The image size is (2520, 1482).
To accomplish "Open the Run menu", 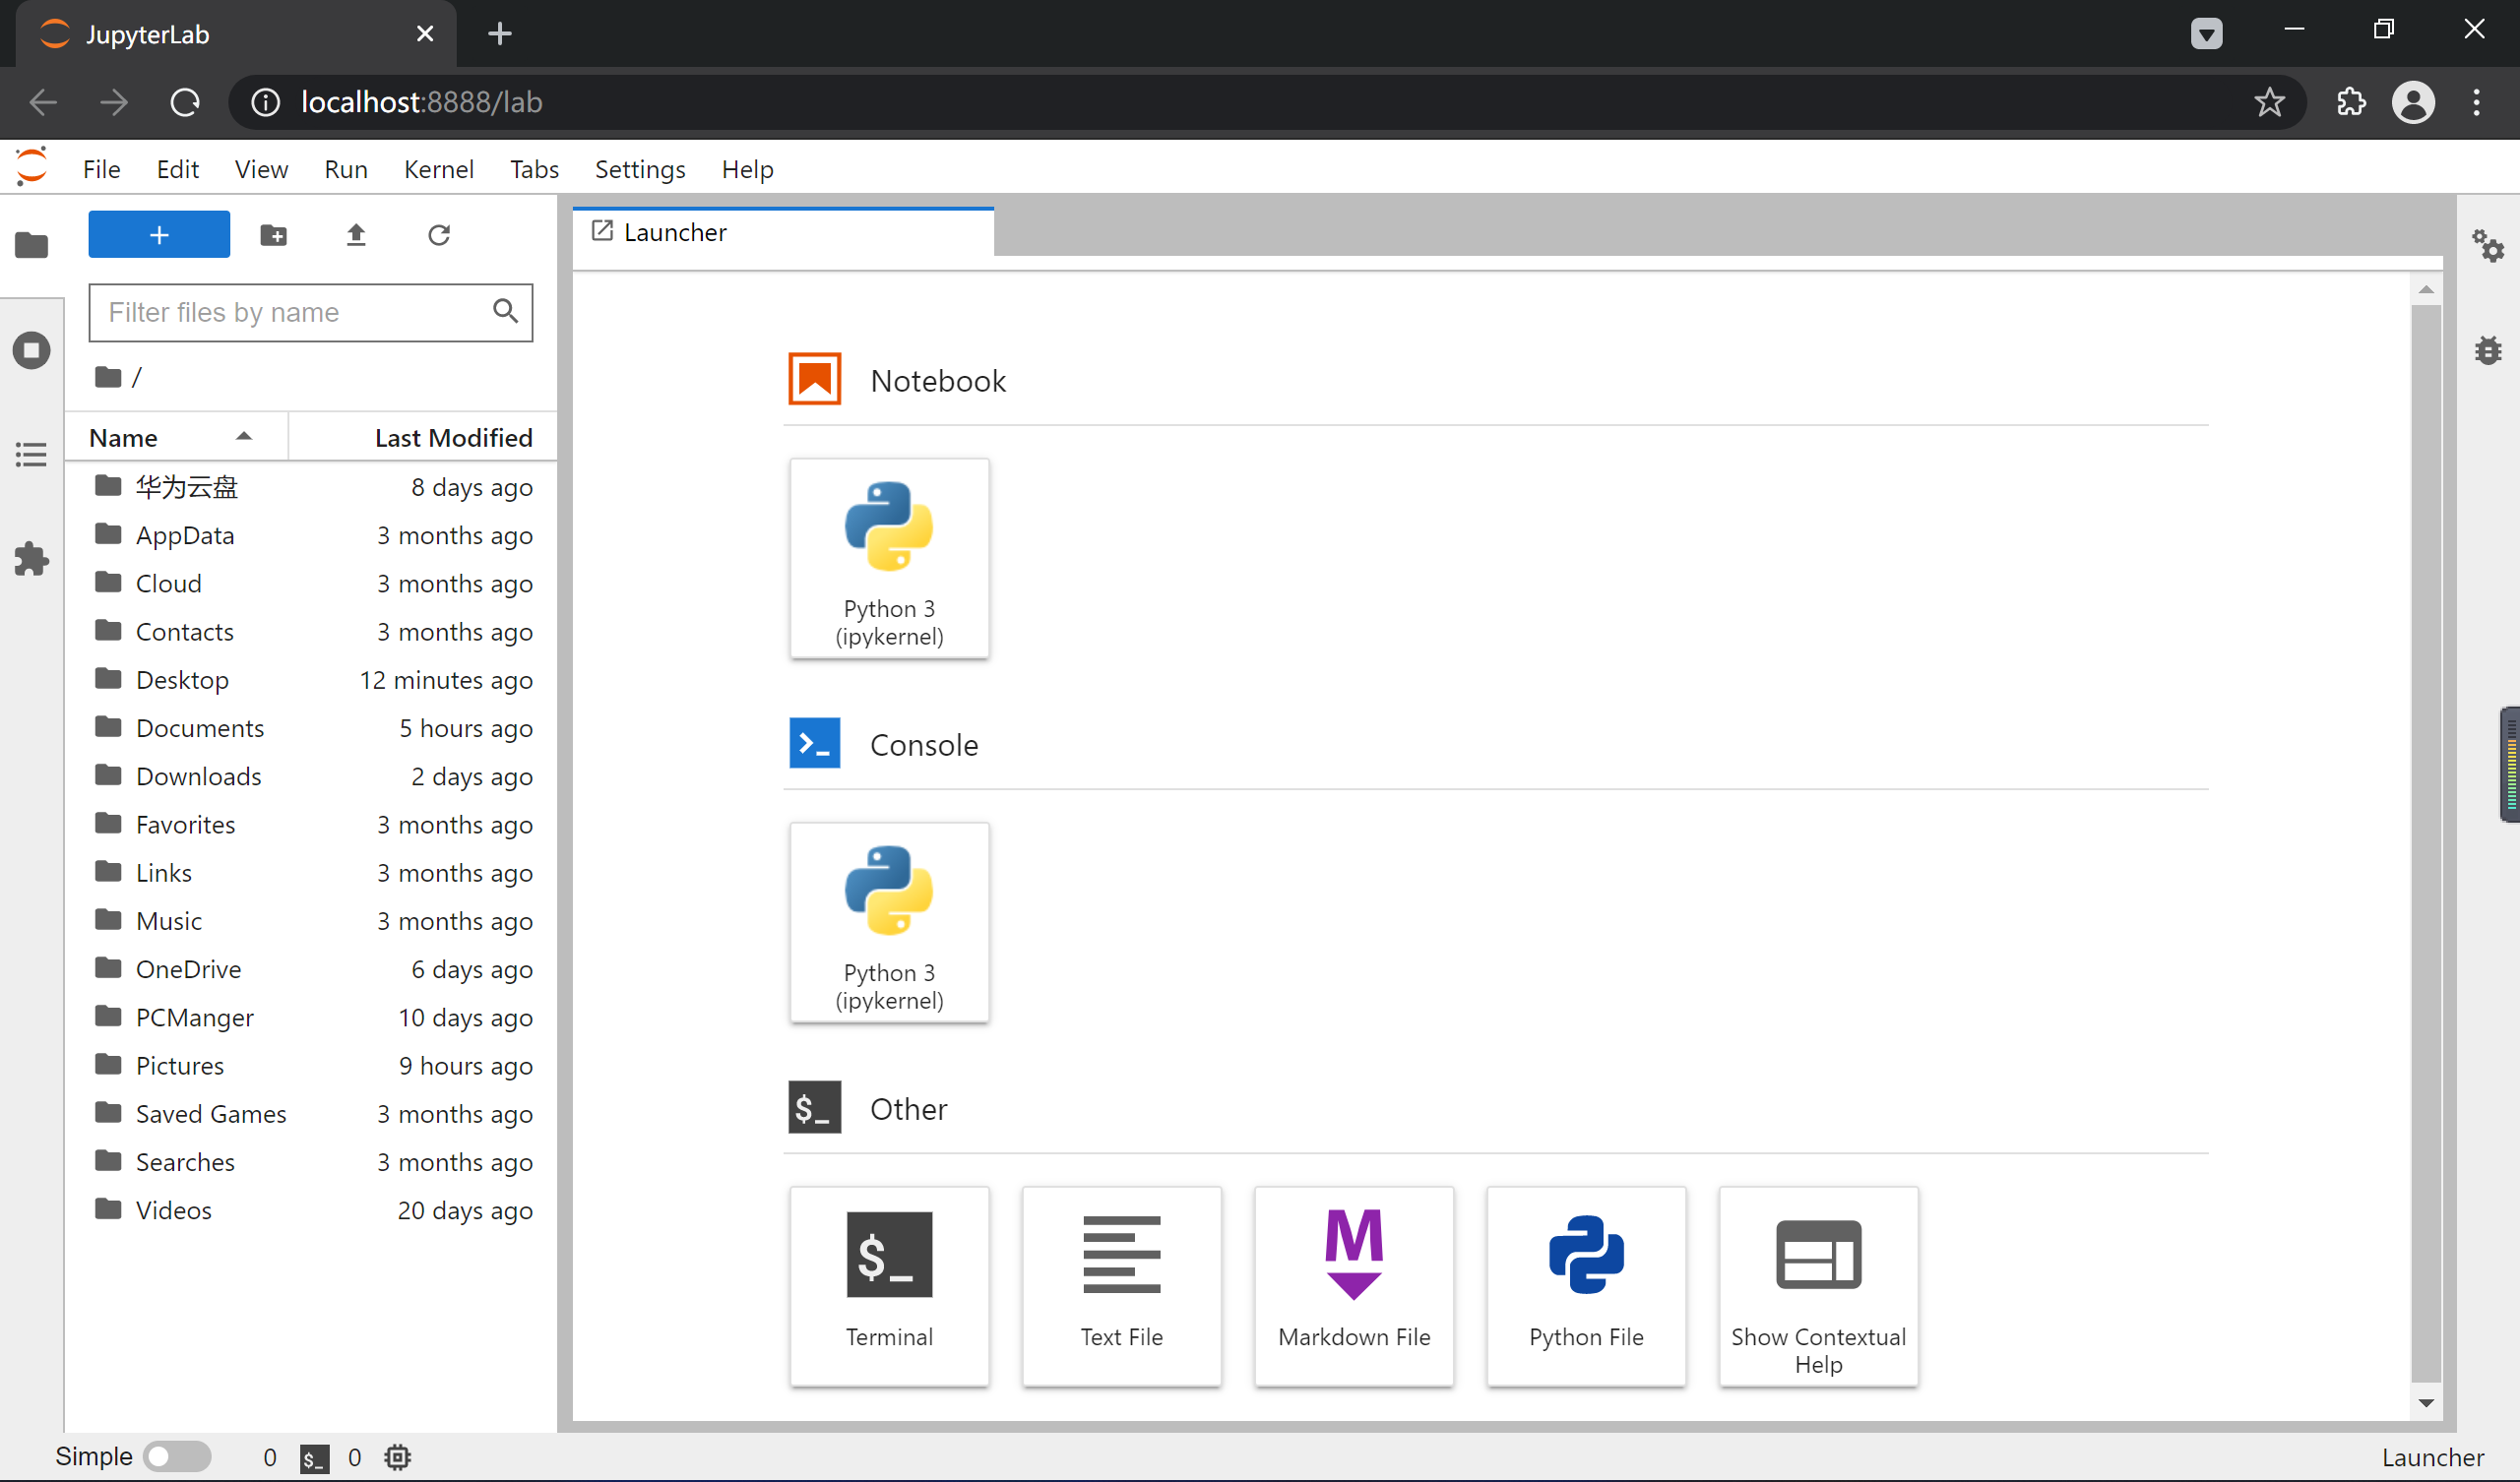I will coord(346,169).
